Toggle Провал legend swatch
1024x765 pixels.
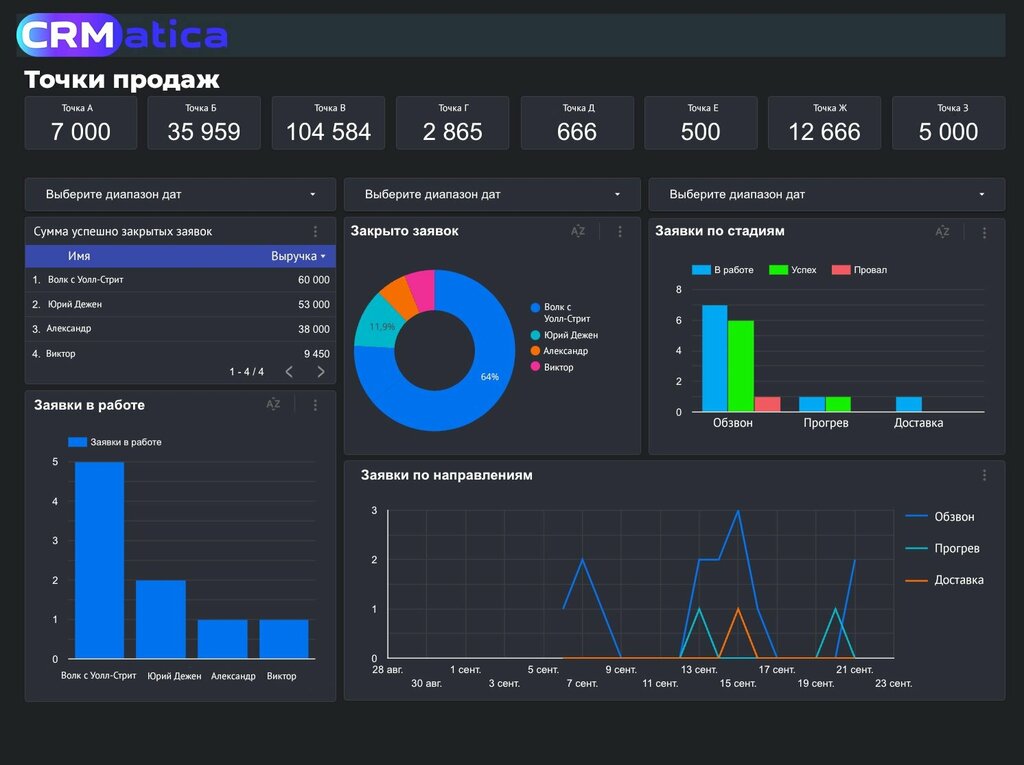[841, 270]
